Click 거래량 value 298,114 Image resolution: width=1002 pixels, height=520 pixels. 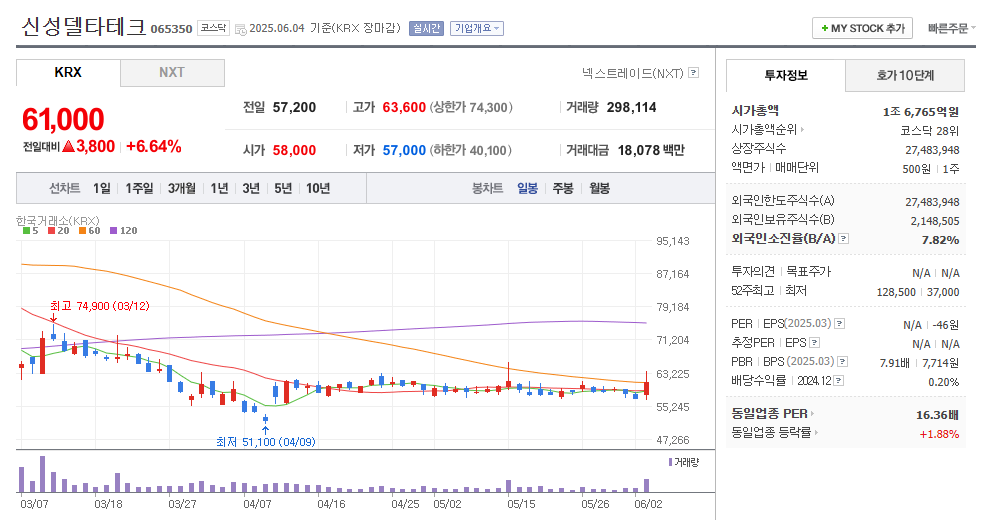pos(631,107)
